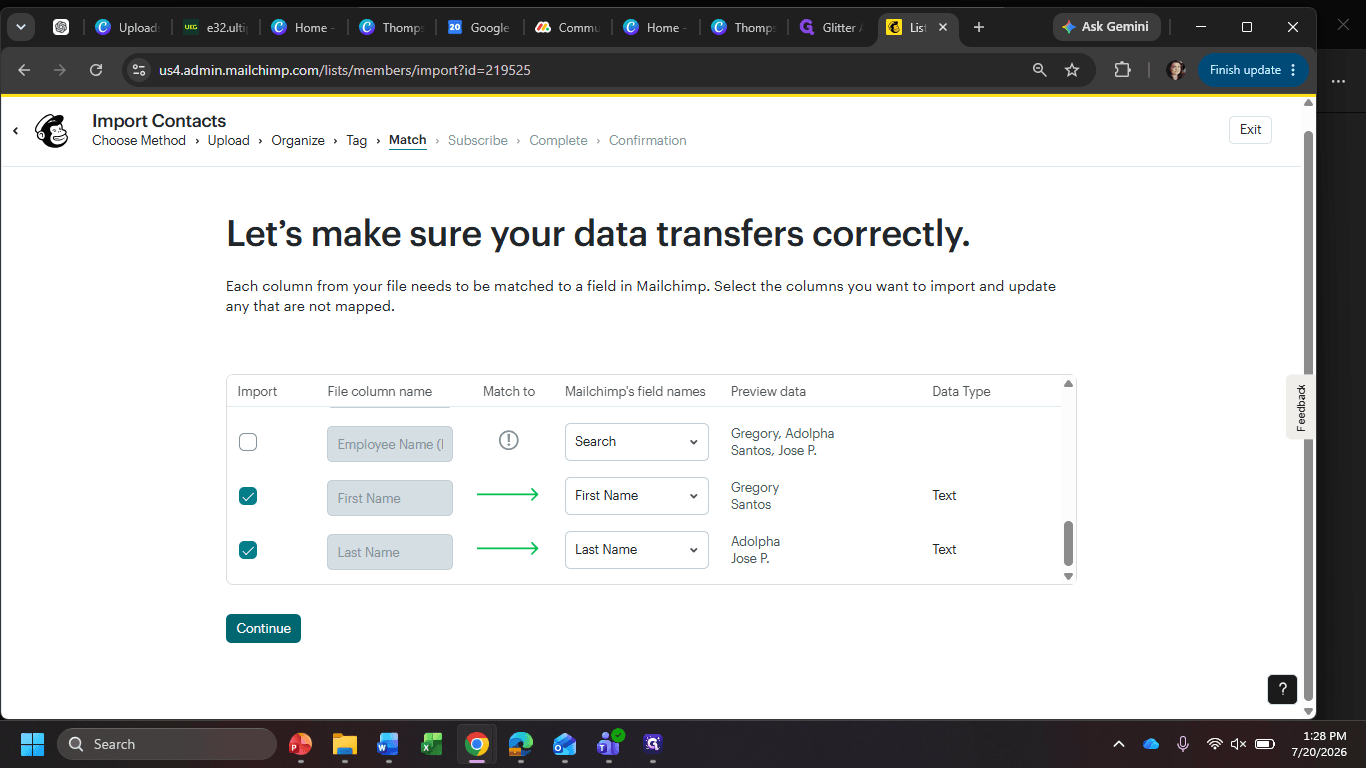Click the Chrome icon in the taskbar
This screenshot has height=768, width=1366.
tap(477, 744)
